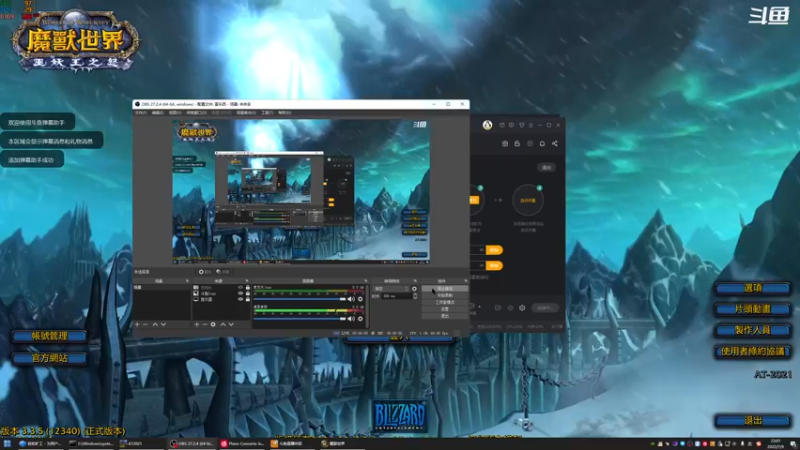Mute the desktop audio channel speaker
This screenshot has width=800, height=450.
point(351,319)
